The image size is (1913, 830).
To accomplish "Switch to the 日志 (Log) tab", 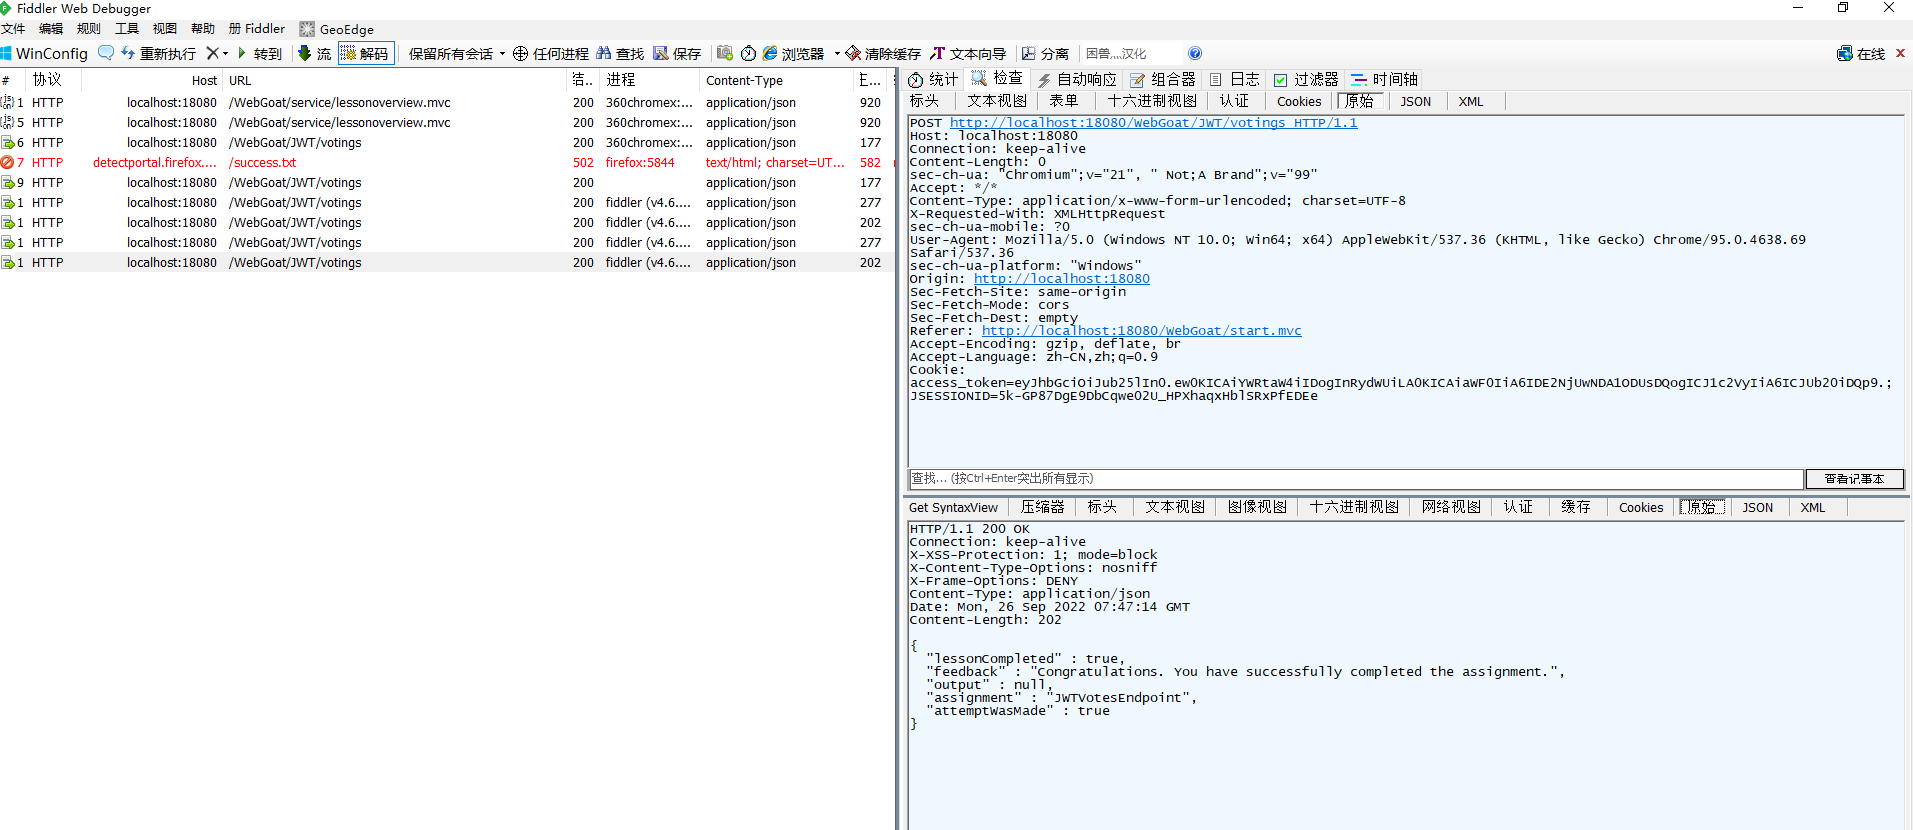I will click(1234, 79).
